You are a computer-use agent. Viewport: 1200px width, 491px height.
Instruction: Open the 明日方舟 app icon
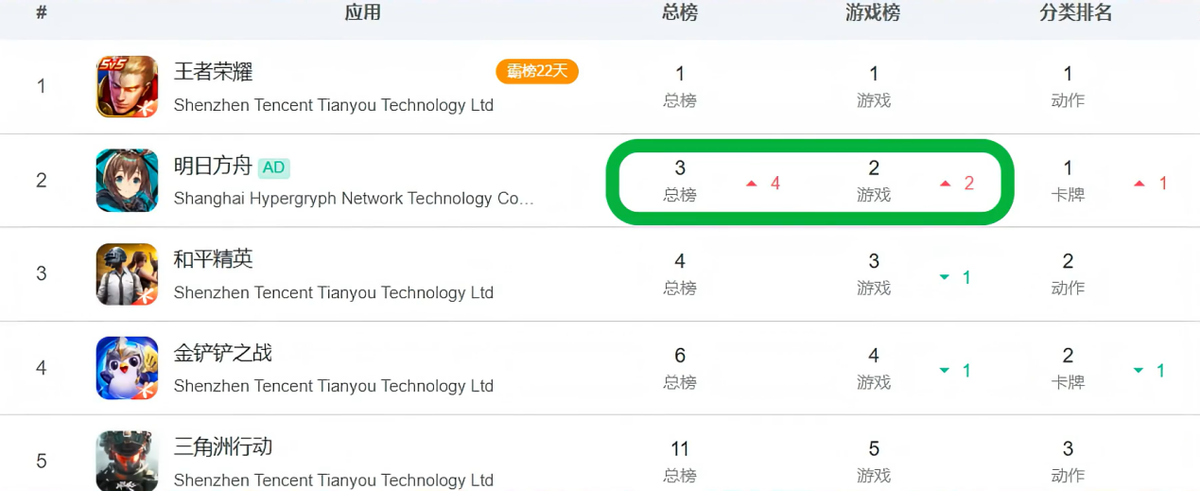[x=127, y=180]
